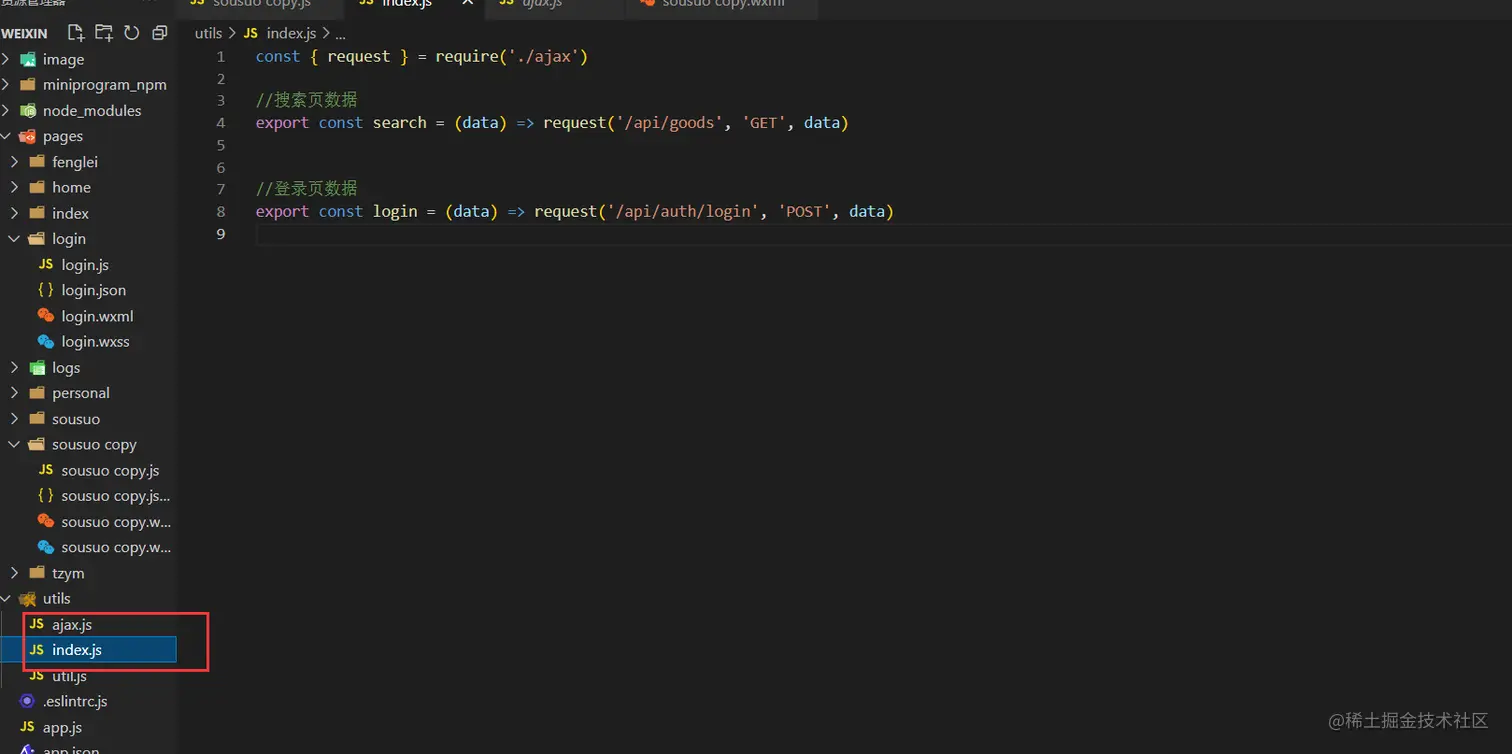
Task: Click the orange WeChat icon beside login.wxml
Action: [46, 316]
